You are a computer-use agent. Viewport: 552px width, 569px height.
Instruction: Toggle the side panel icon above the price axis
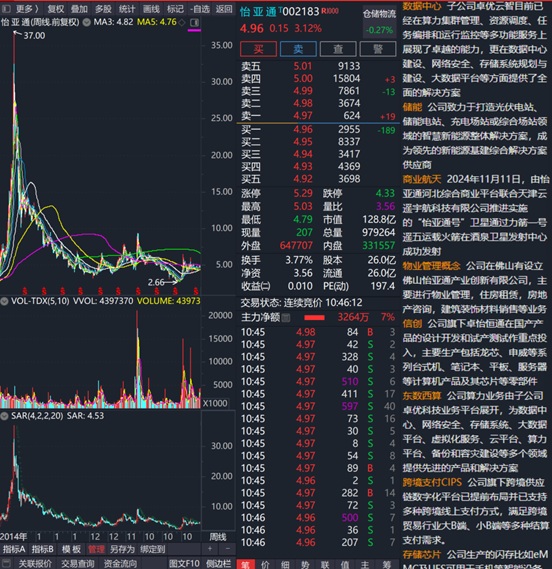195,22
